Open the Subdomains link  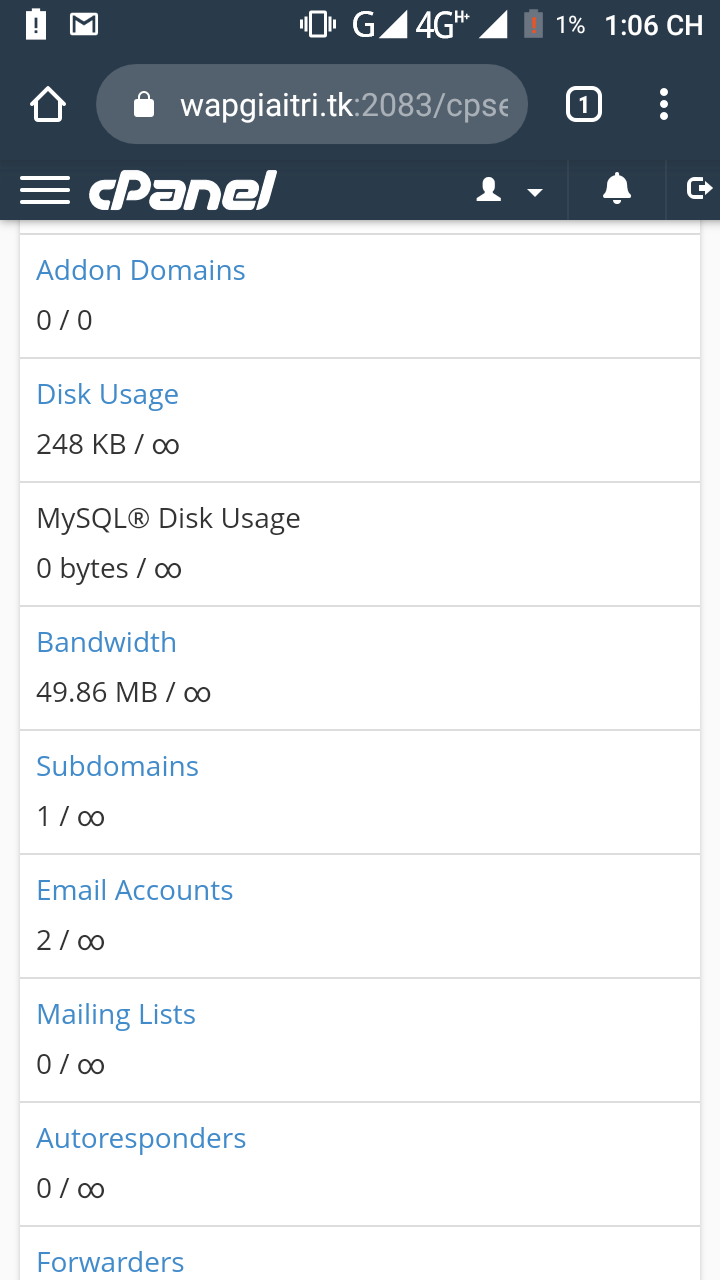click(118, 766)
